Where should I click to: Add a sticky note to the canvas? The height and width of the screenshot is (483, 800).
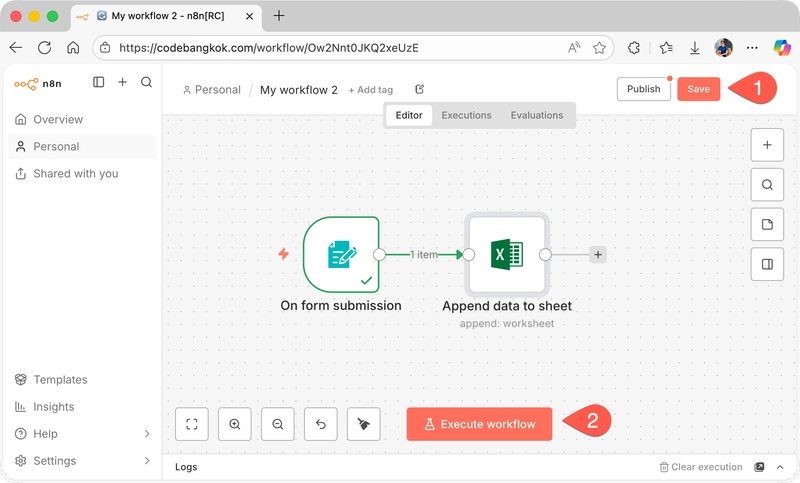click(x=767, y=225)
